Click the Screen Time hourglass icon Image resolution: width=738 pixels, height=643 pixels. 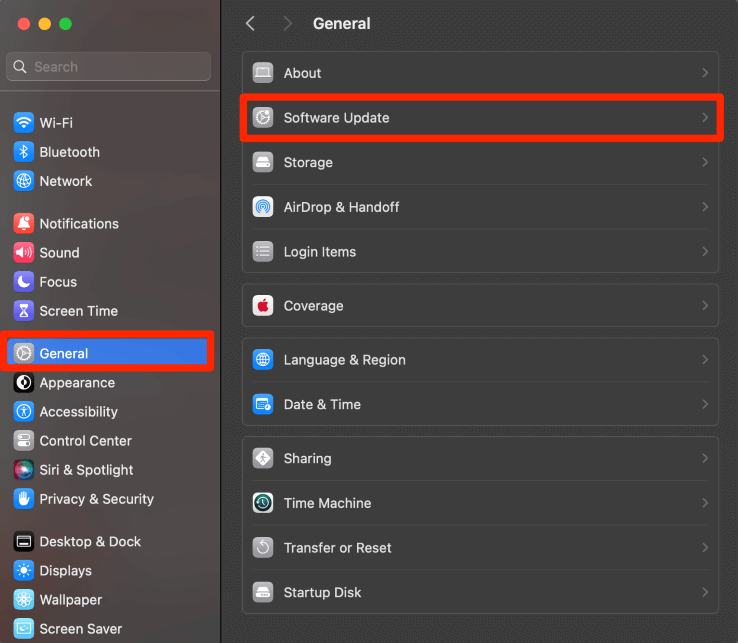coord(24,311)
